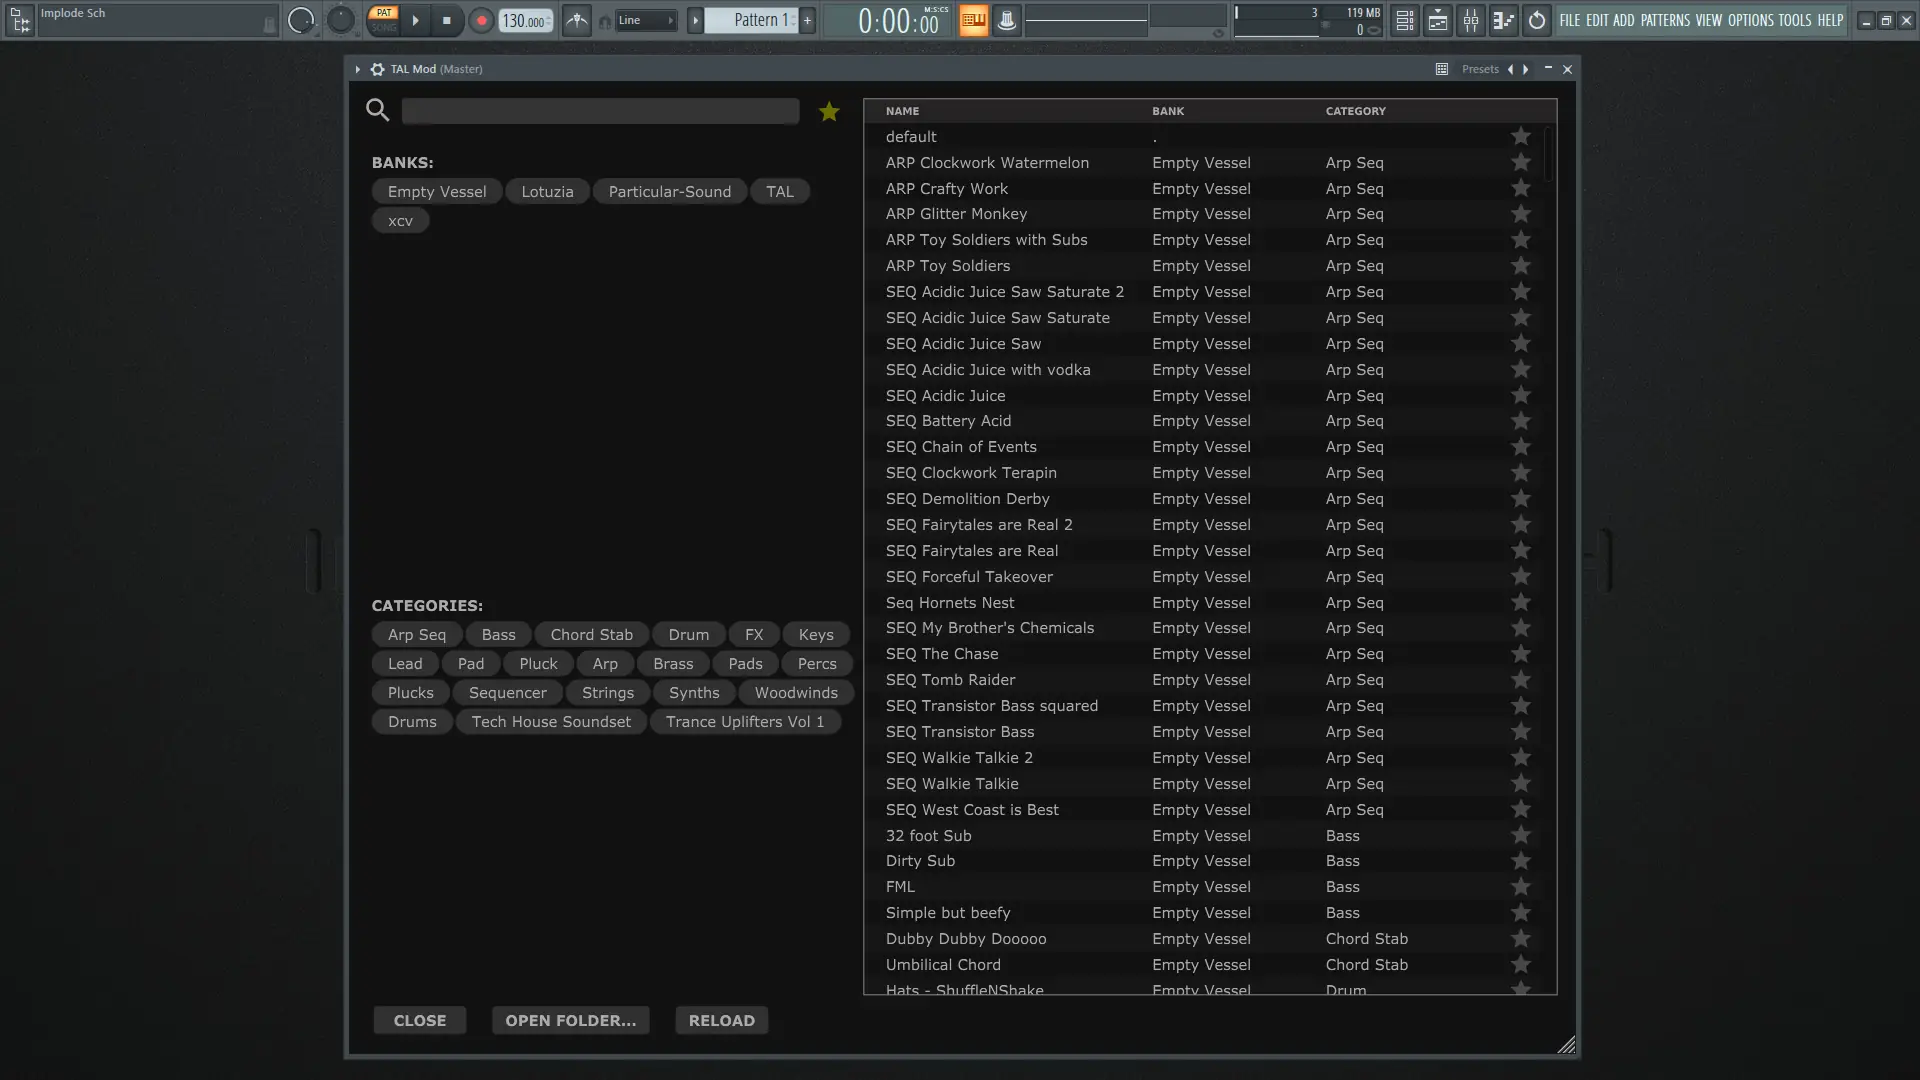Open the OPTIONS menu
The height and width of the screenshot is (1080, 1920).
point(1750,20)
